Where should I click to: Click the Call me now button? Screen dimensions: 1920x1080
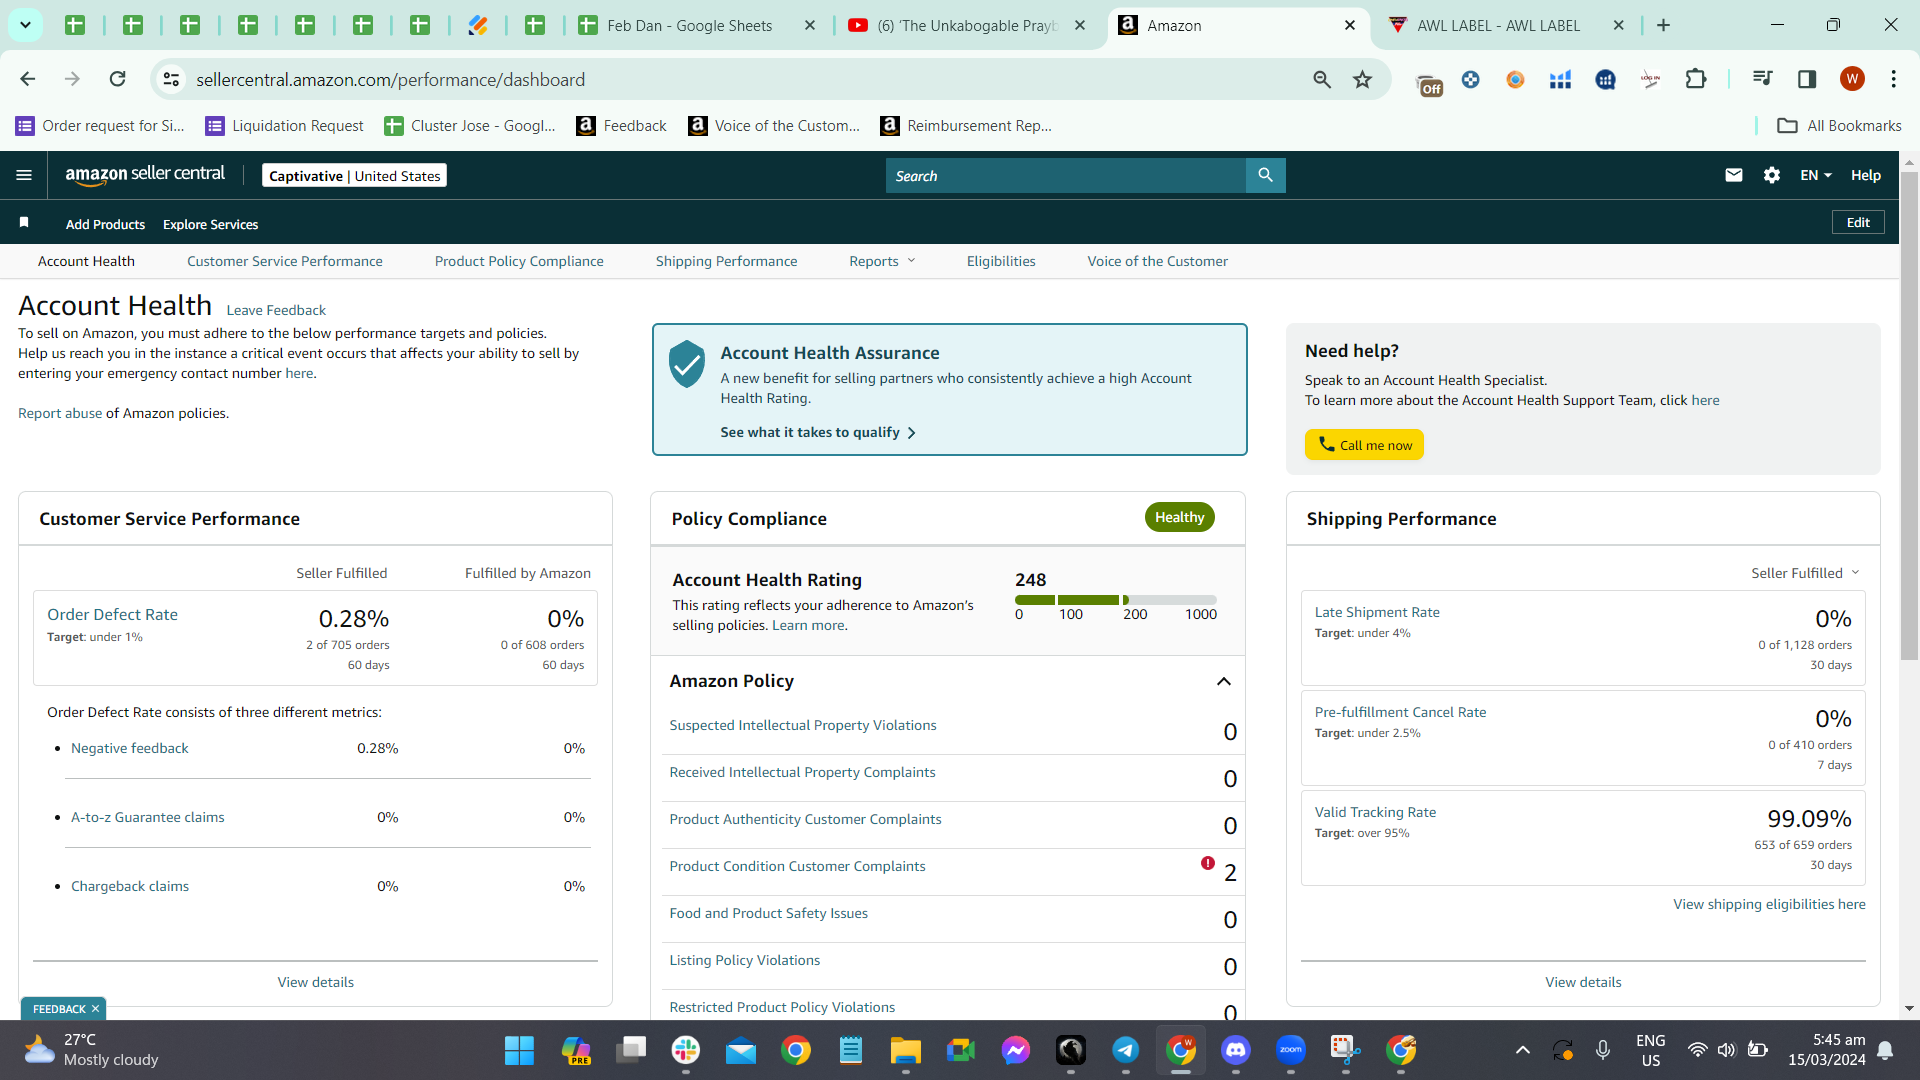(1364, 445)
